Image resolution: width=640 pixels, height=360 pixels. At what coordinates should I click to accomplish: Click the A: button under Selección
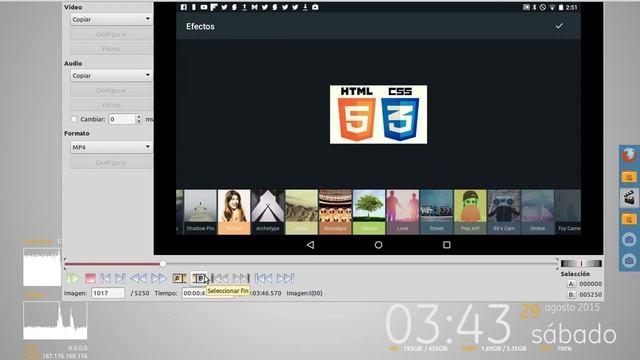[x=571, y=284]
